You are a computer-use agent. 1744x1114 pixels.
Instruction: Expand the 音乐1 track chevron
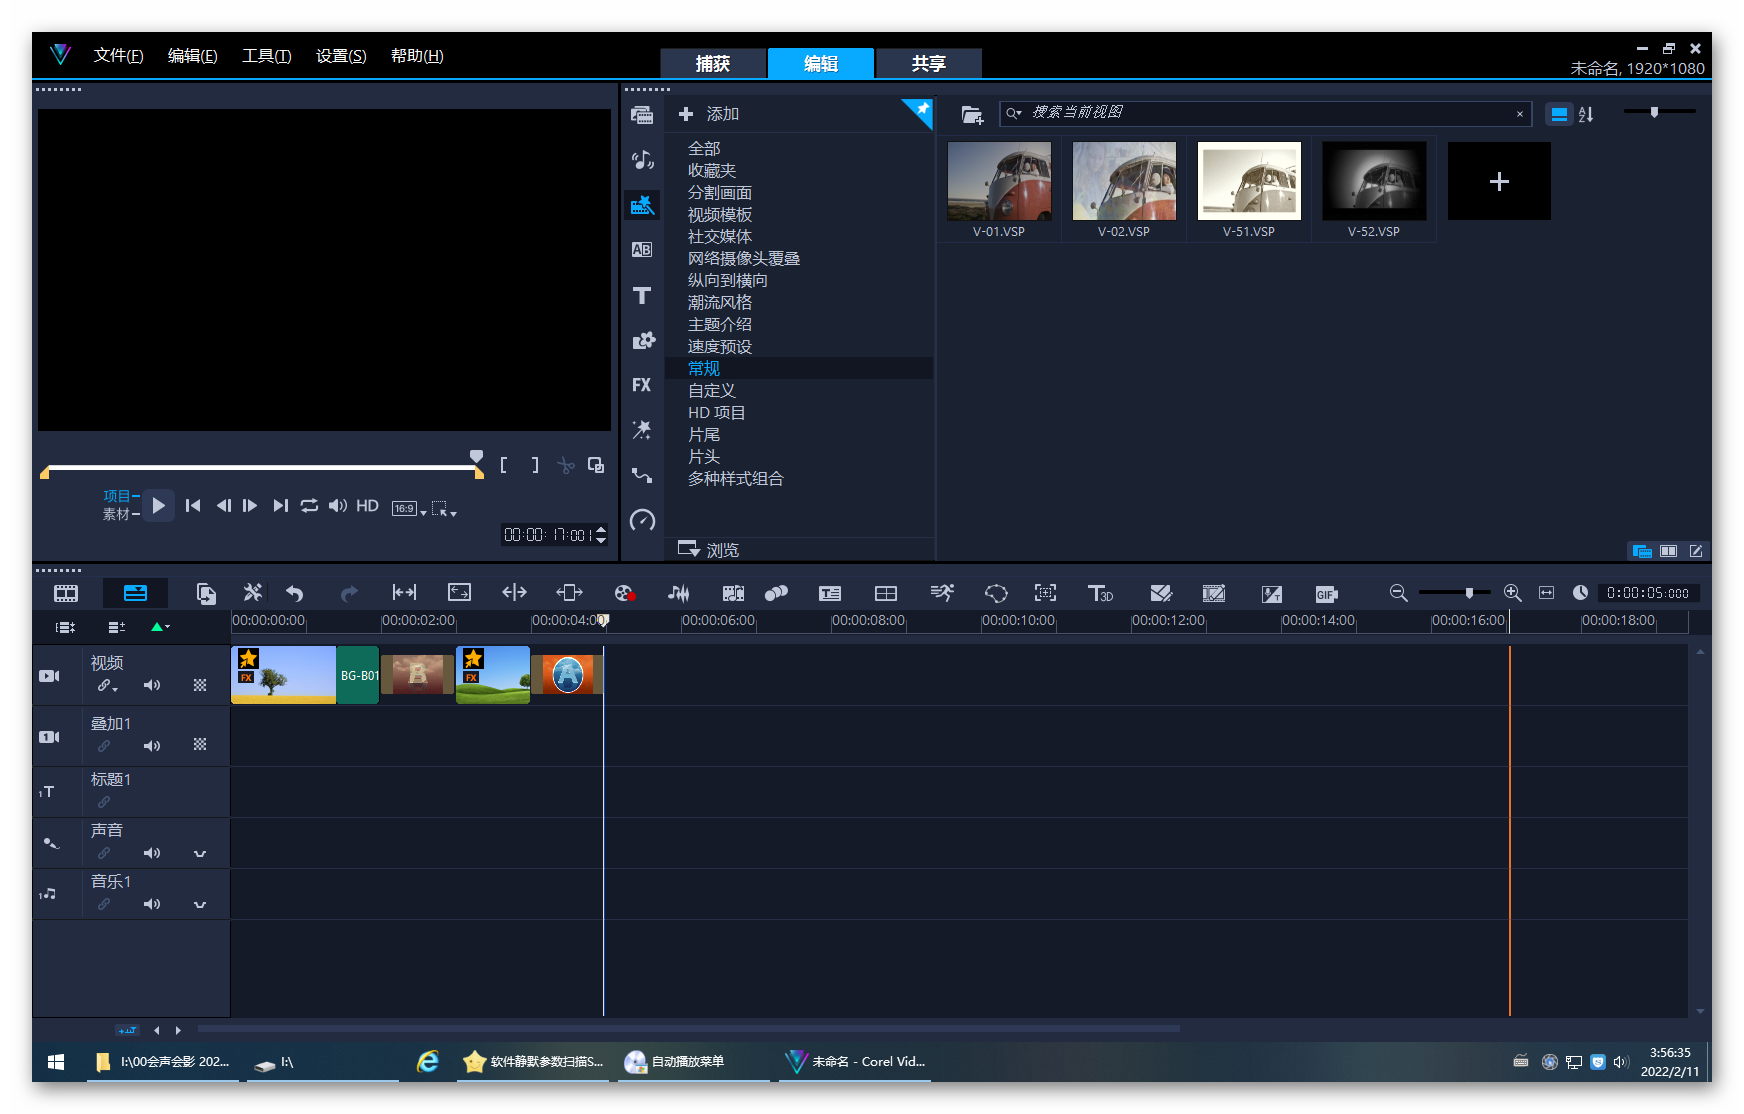coord(200,904)
